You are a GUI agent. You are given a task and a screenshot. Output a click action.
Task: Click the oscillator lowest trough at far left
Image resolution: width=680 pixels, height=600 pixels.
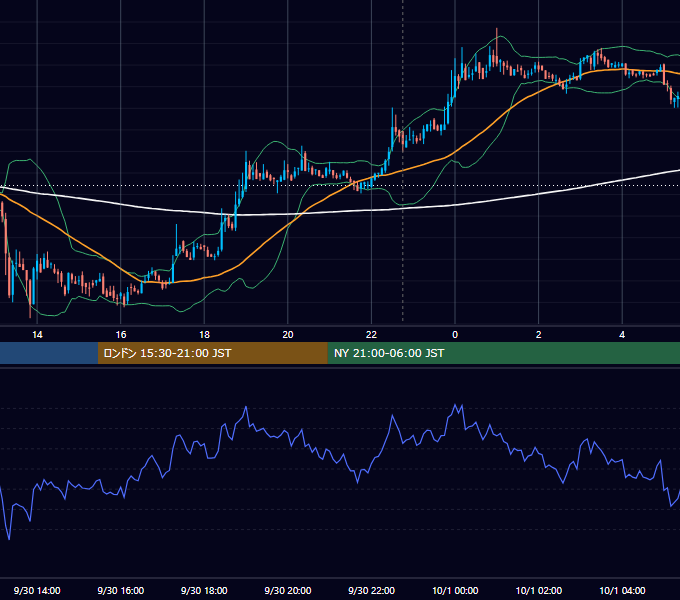pos(9,539)
